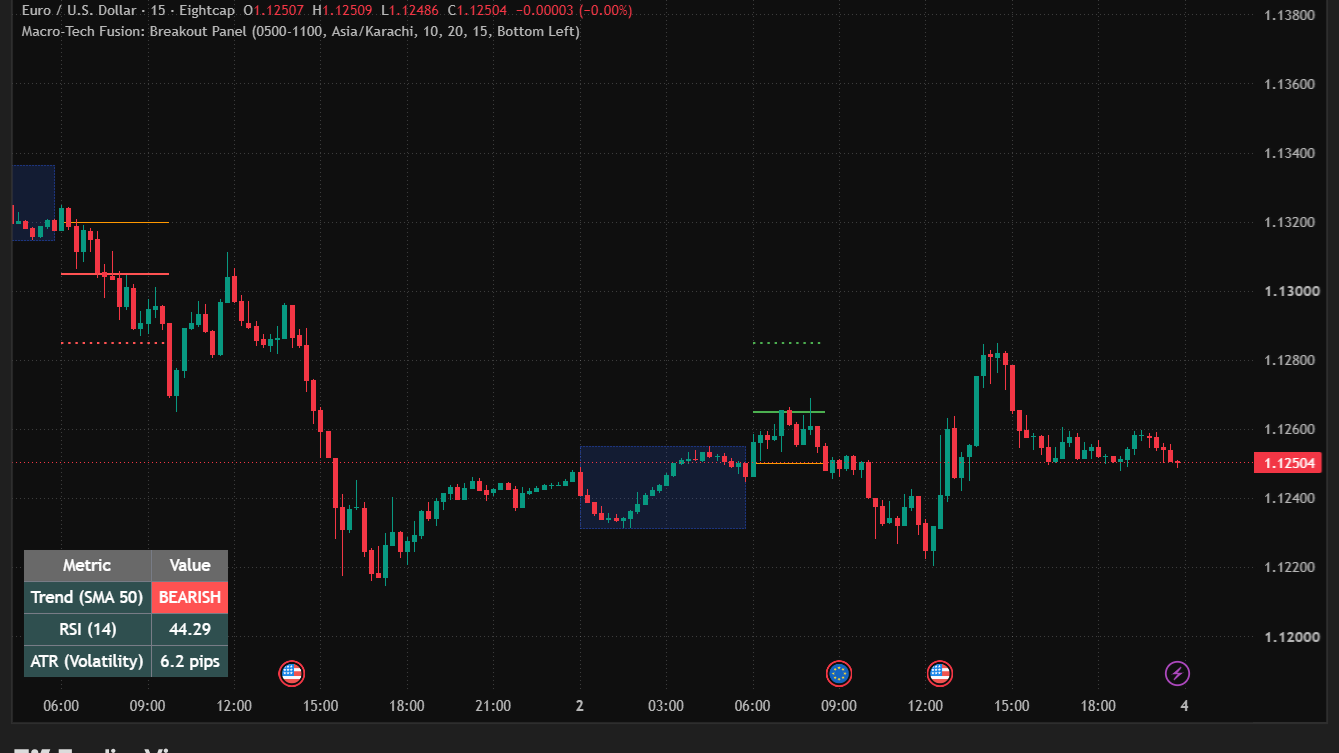Click the US flag event icon beside the EU flag
Viewport: 1339px width, 753px height.
pyautogui.click(x=939, y=673)
